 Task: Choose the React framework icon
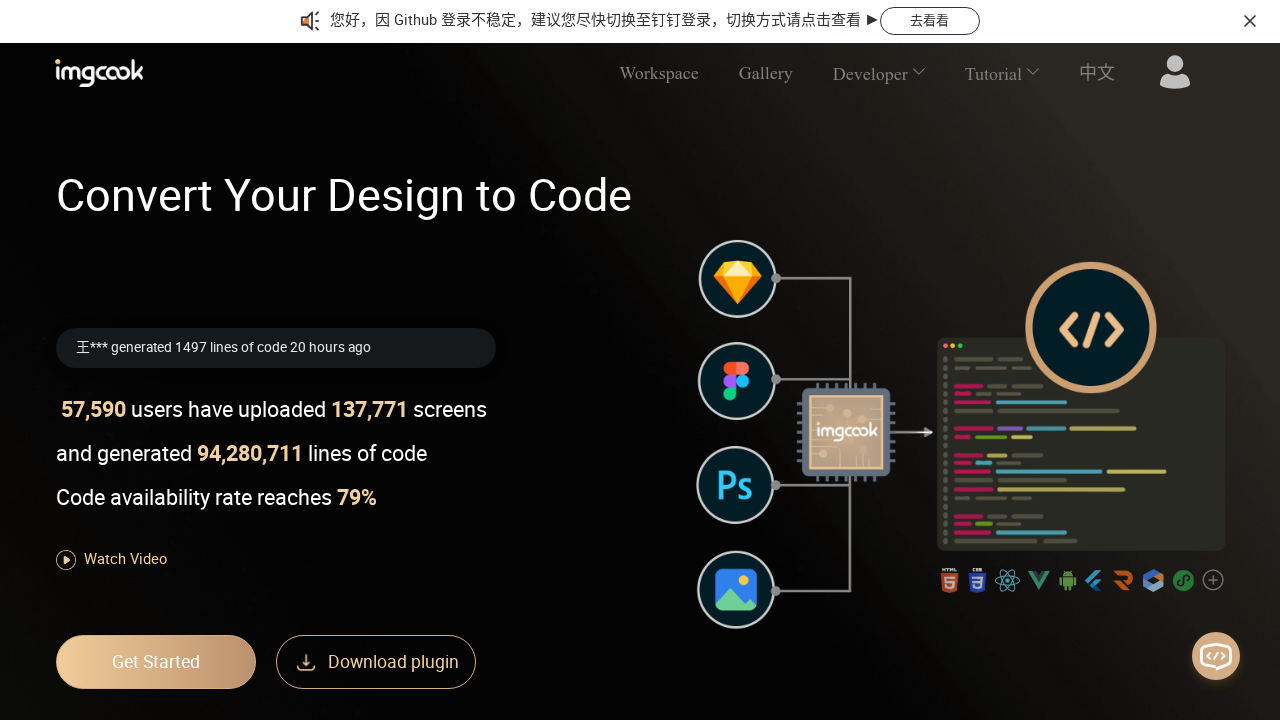(1007, 580)
